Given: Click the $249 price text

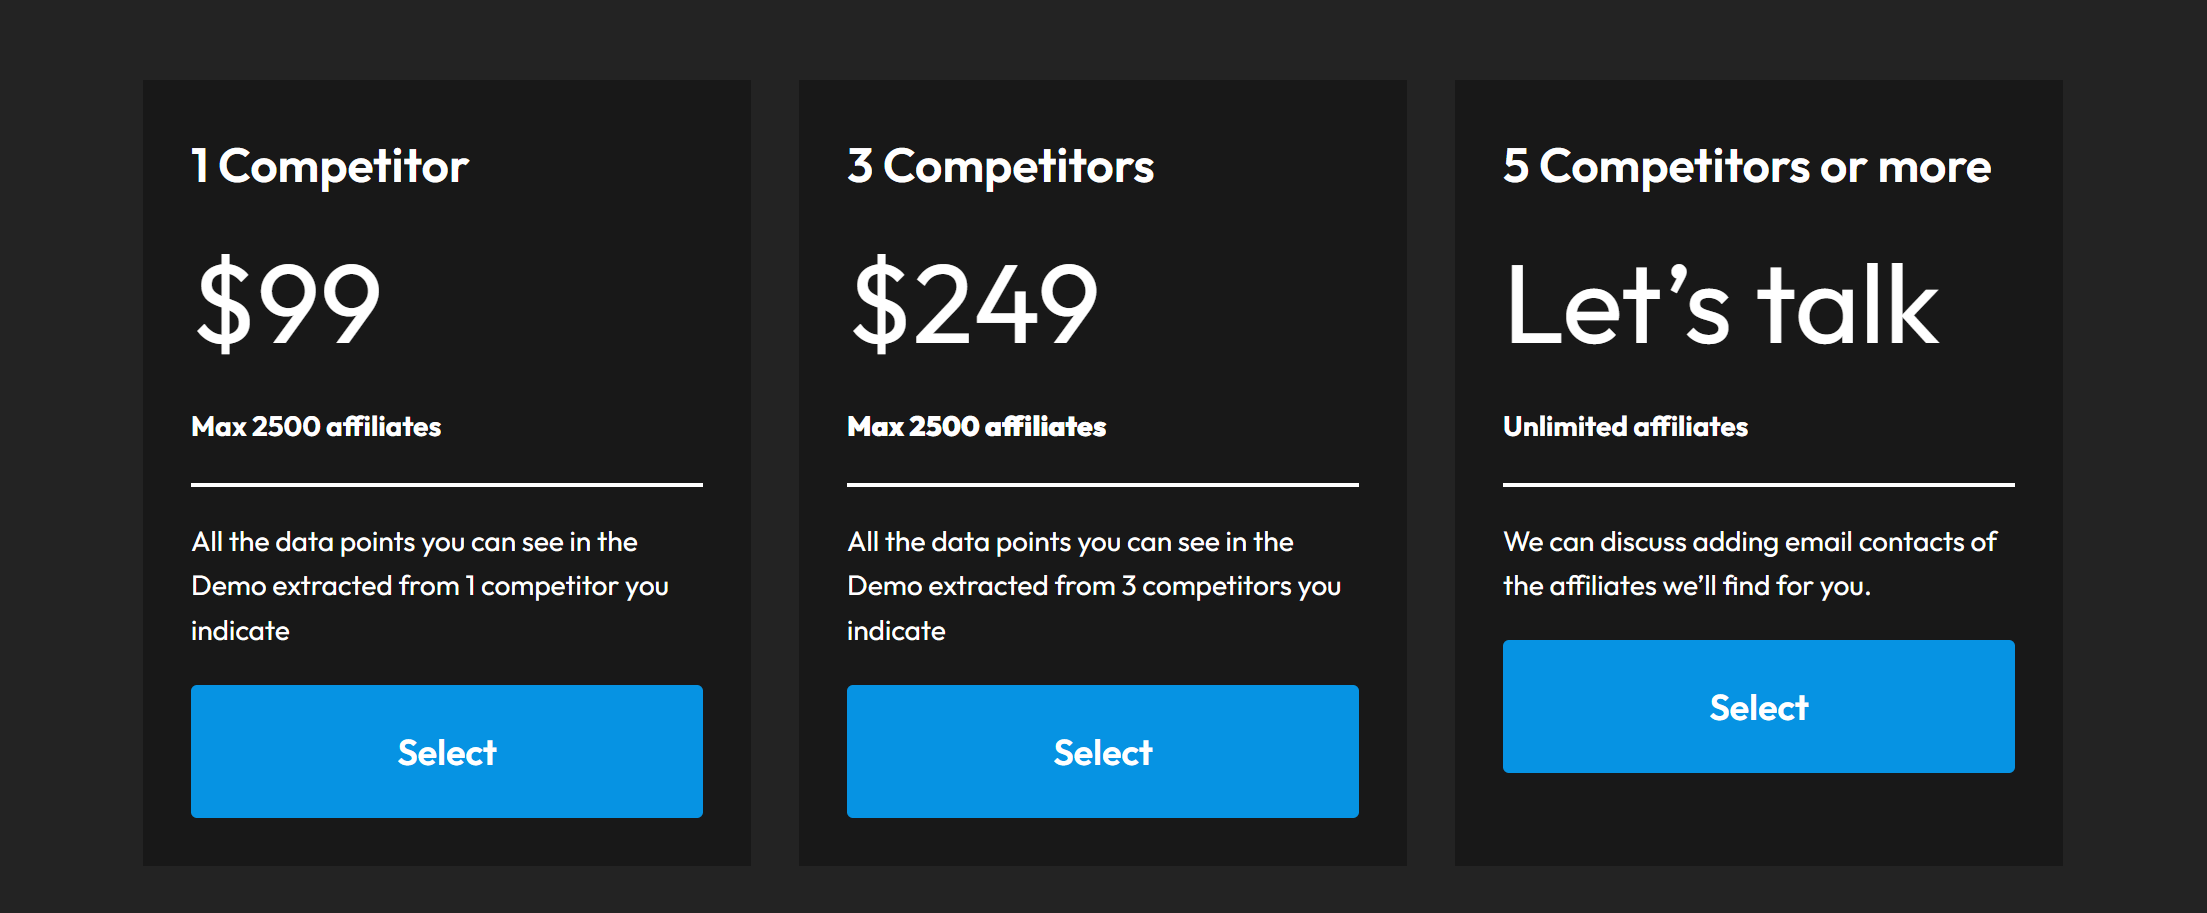Looking at the screenshot, I should pyautogui.click(x=975, y=302).
